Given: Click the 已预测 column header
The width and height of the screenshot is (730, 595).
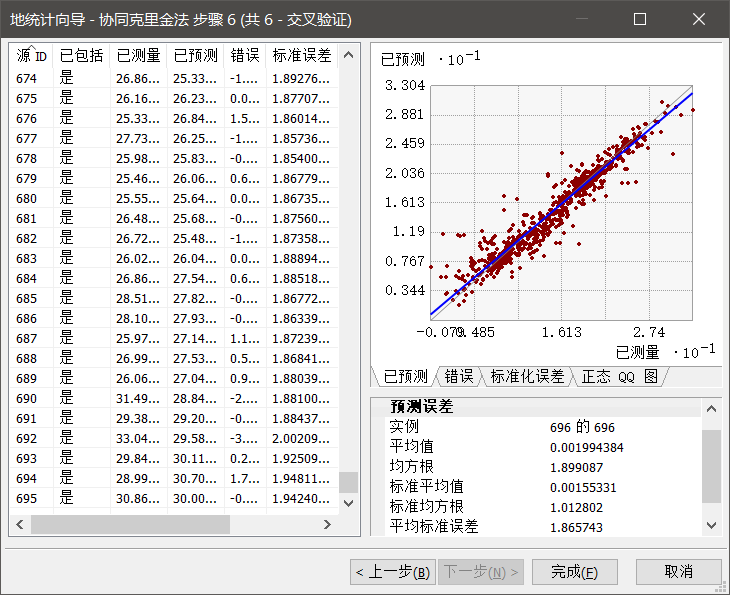Looking at the screenshot, I should tap(196, 55).
